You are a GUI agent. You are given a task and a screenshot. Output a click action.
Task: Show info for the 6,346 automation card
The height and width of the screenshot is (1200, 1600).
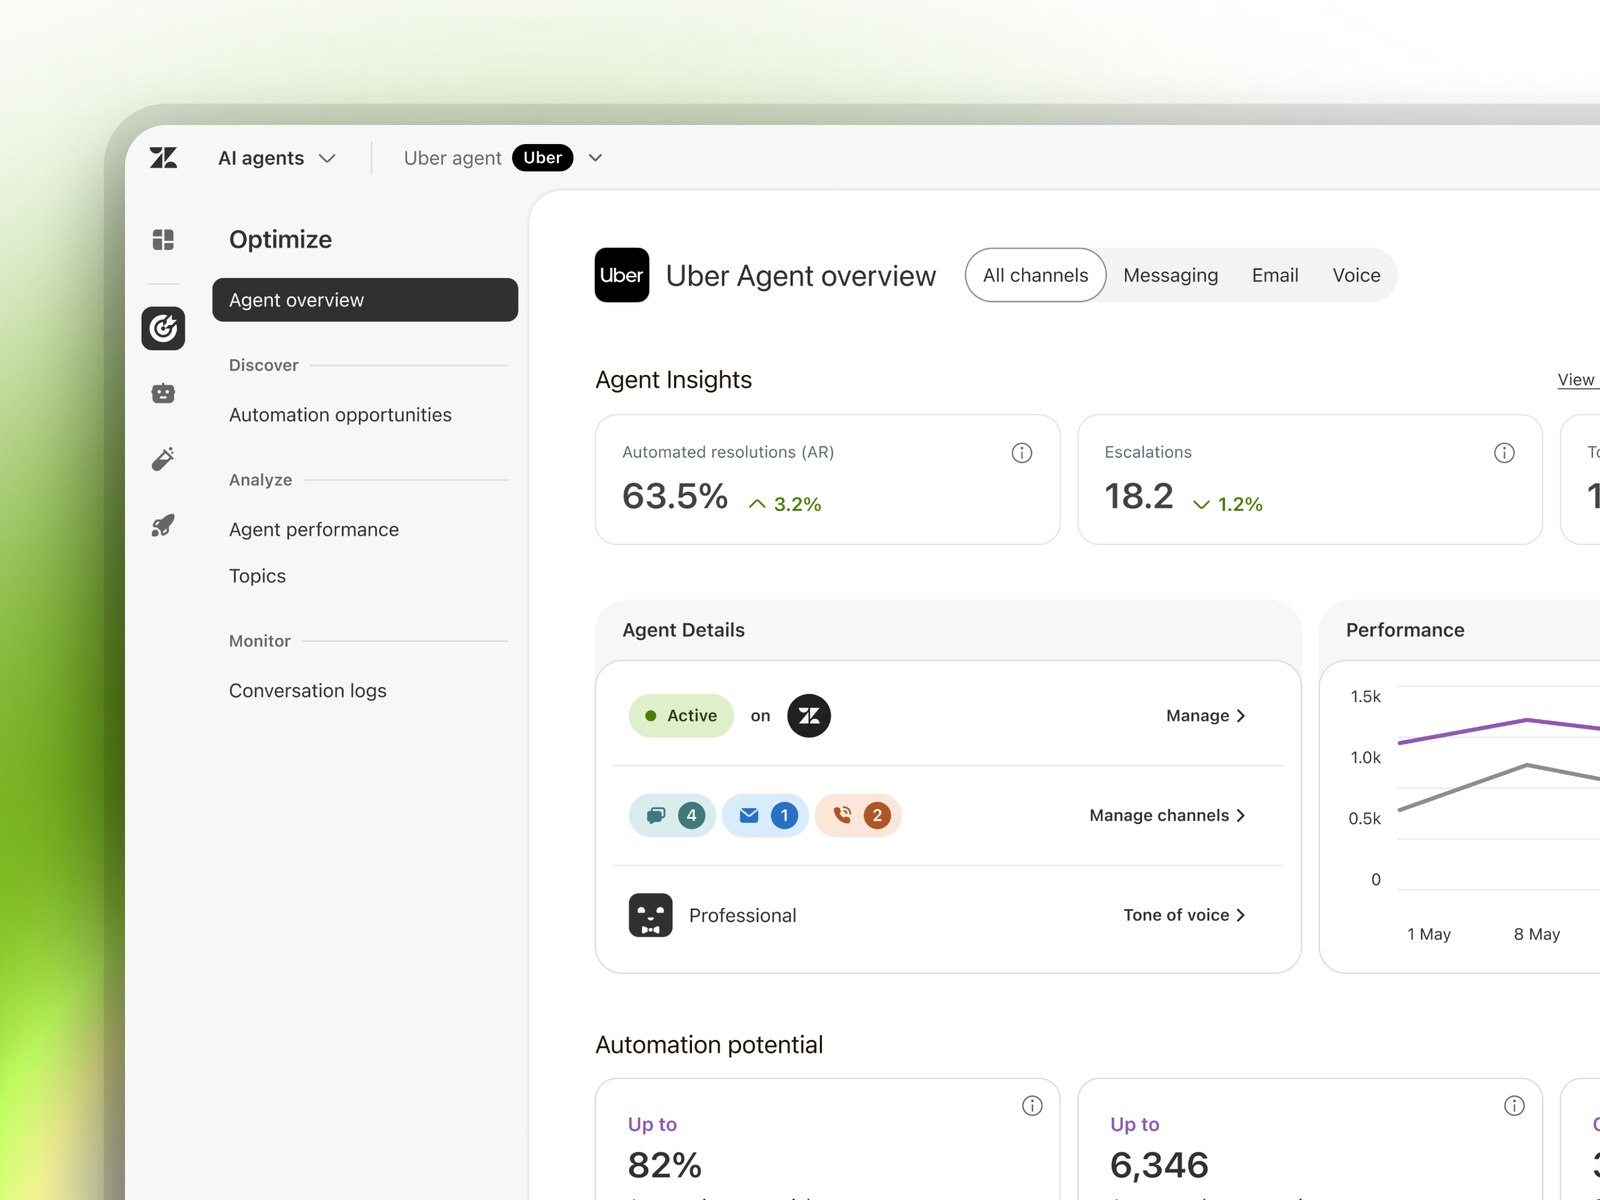click(x=1514, y=1105)
